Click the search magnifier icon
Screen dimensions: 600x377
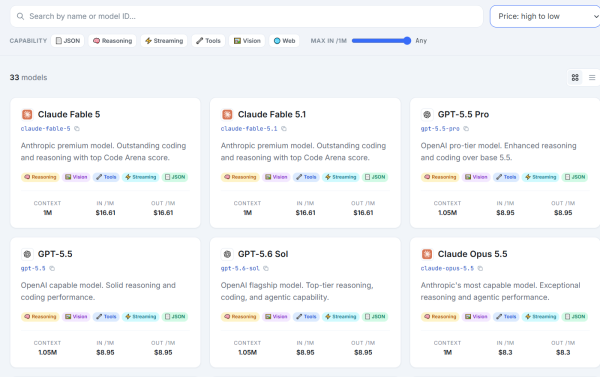[20, 16]
